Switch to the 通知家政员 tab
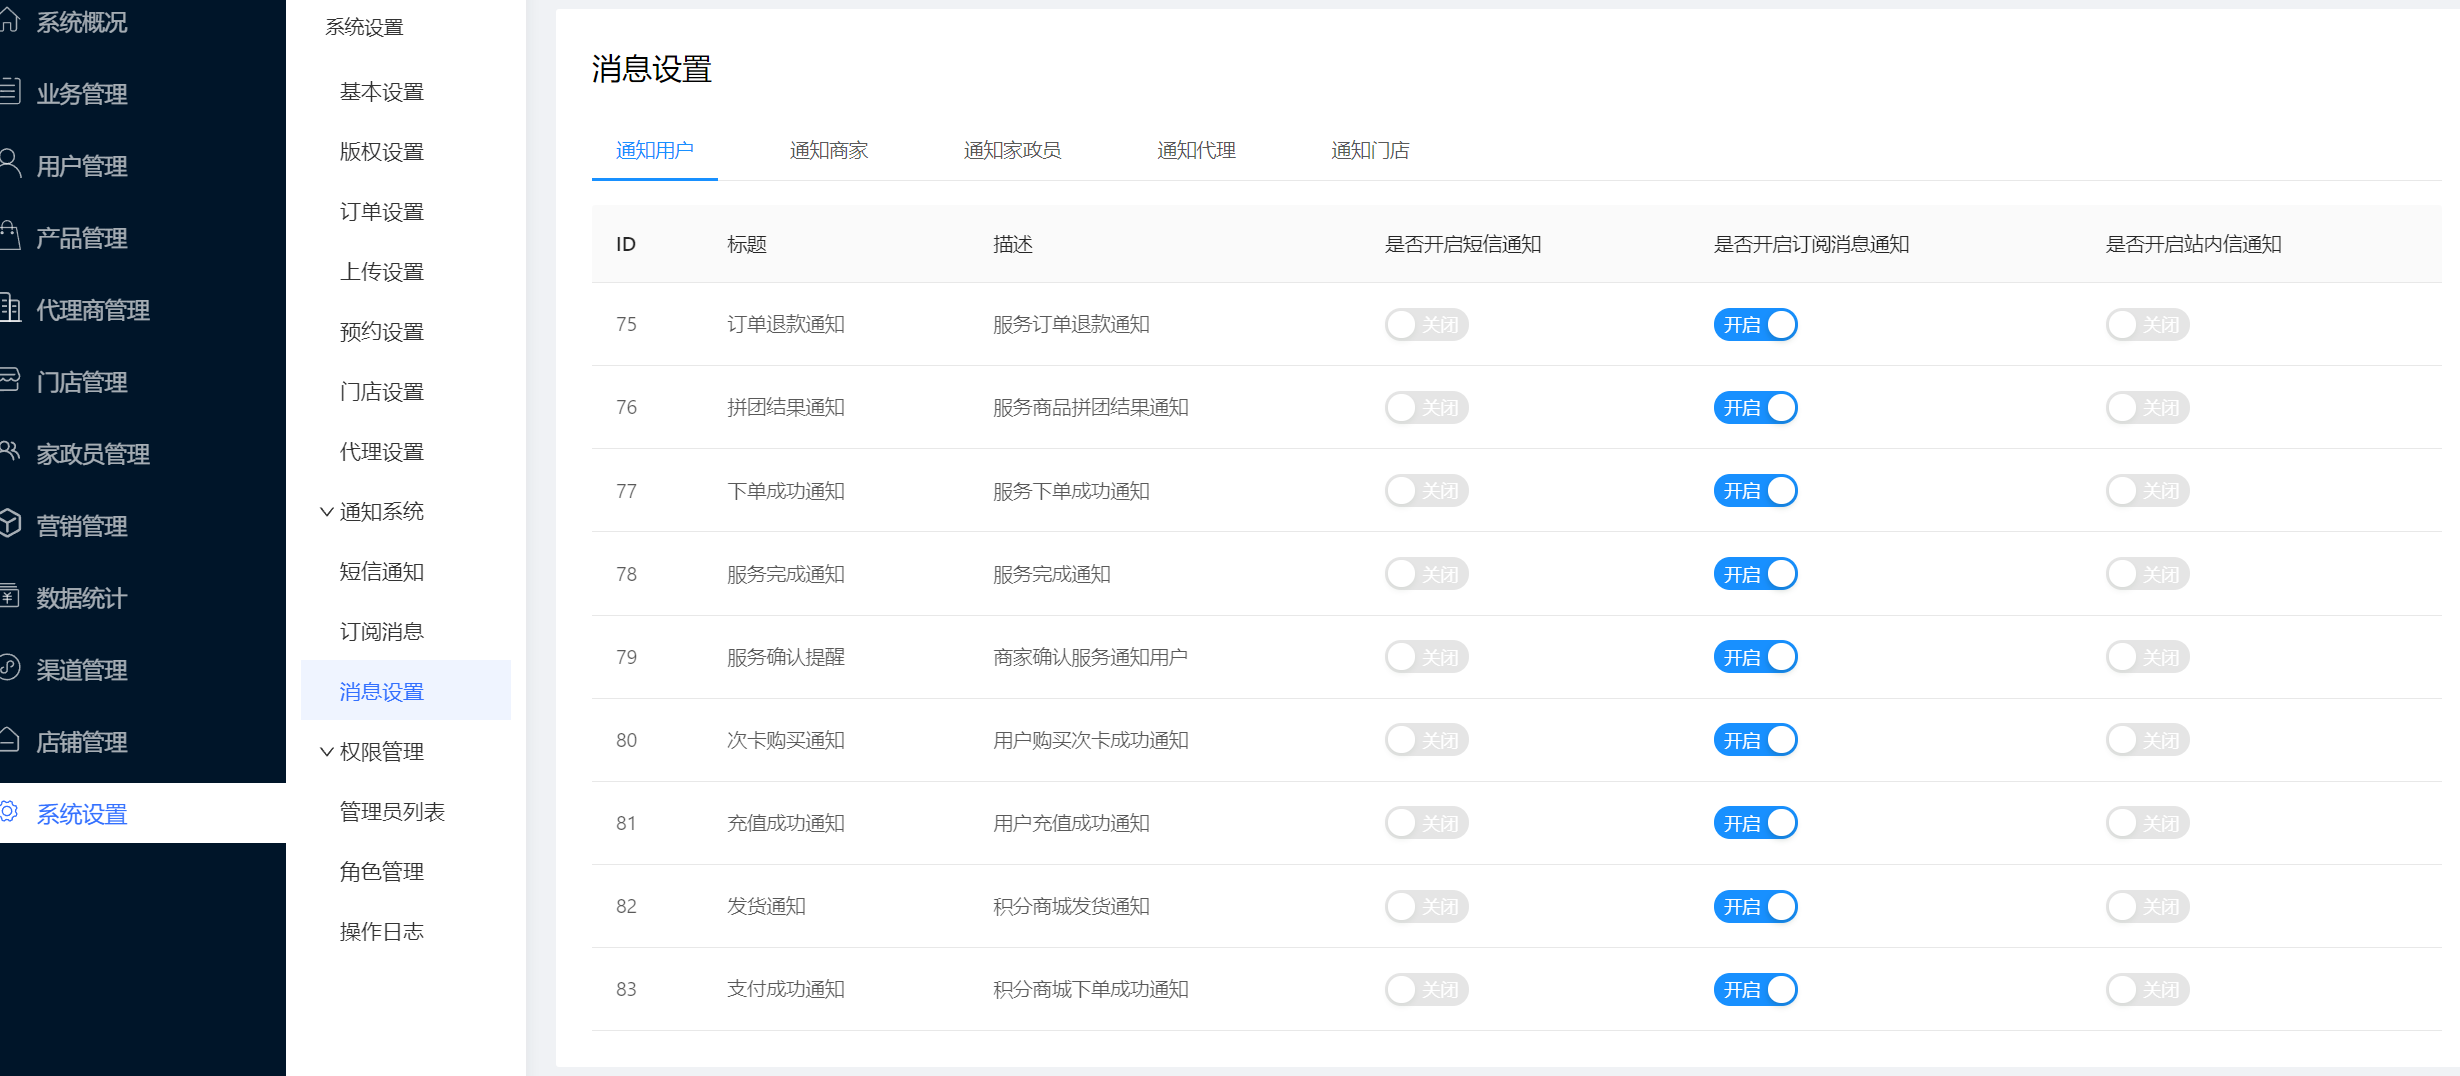2460x1076 pixels. coord(1012,150)
